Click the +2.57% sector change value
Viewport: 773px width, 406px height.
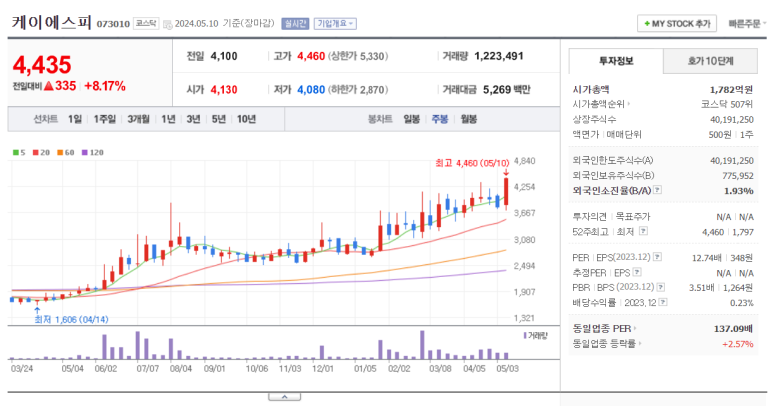[738, 344]
